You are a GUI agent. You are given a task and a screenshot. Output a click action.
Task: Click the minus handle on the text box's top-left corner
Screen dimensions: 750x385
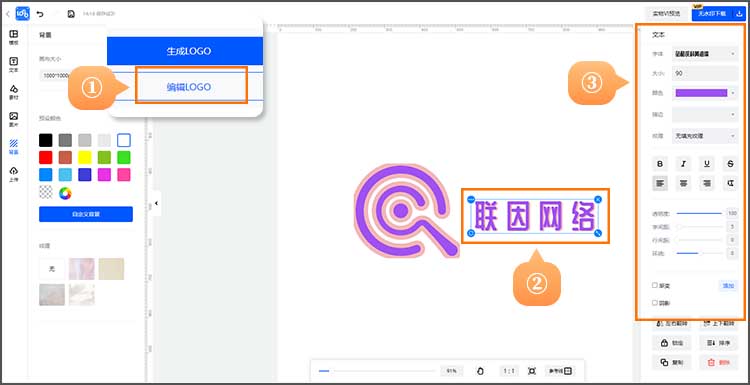coord(470,199)
